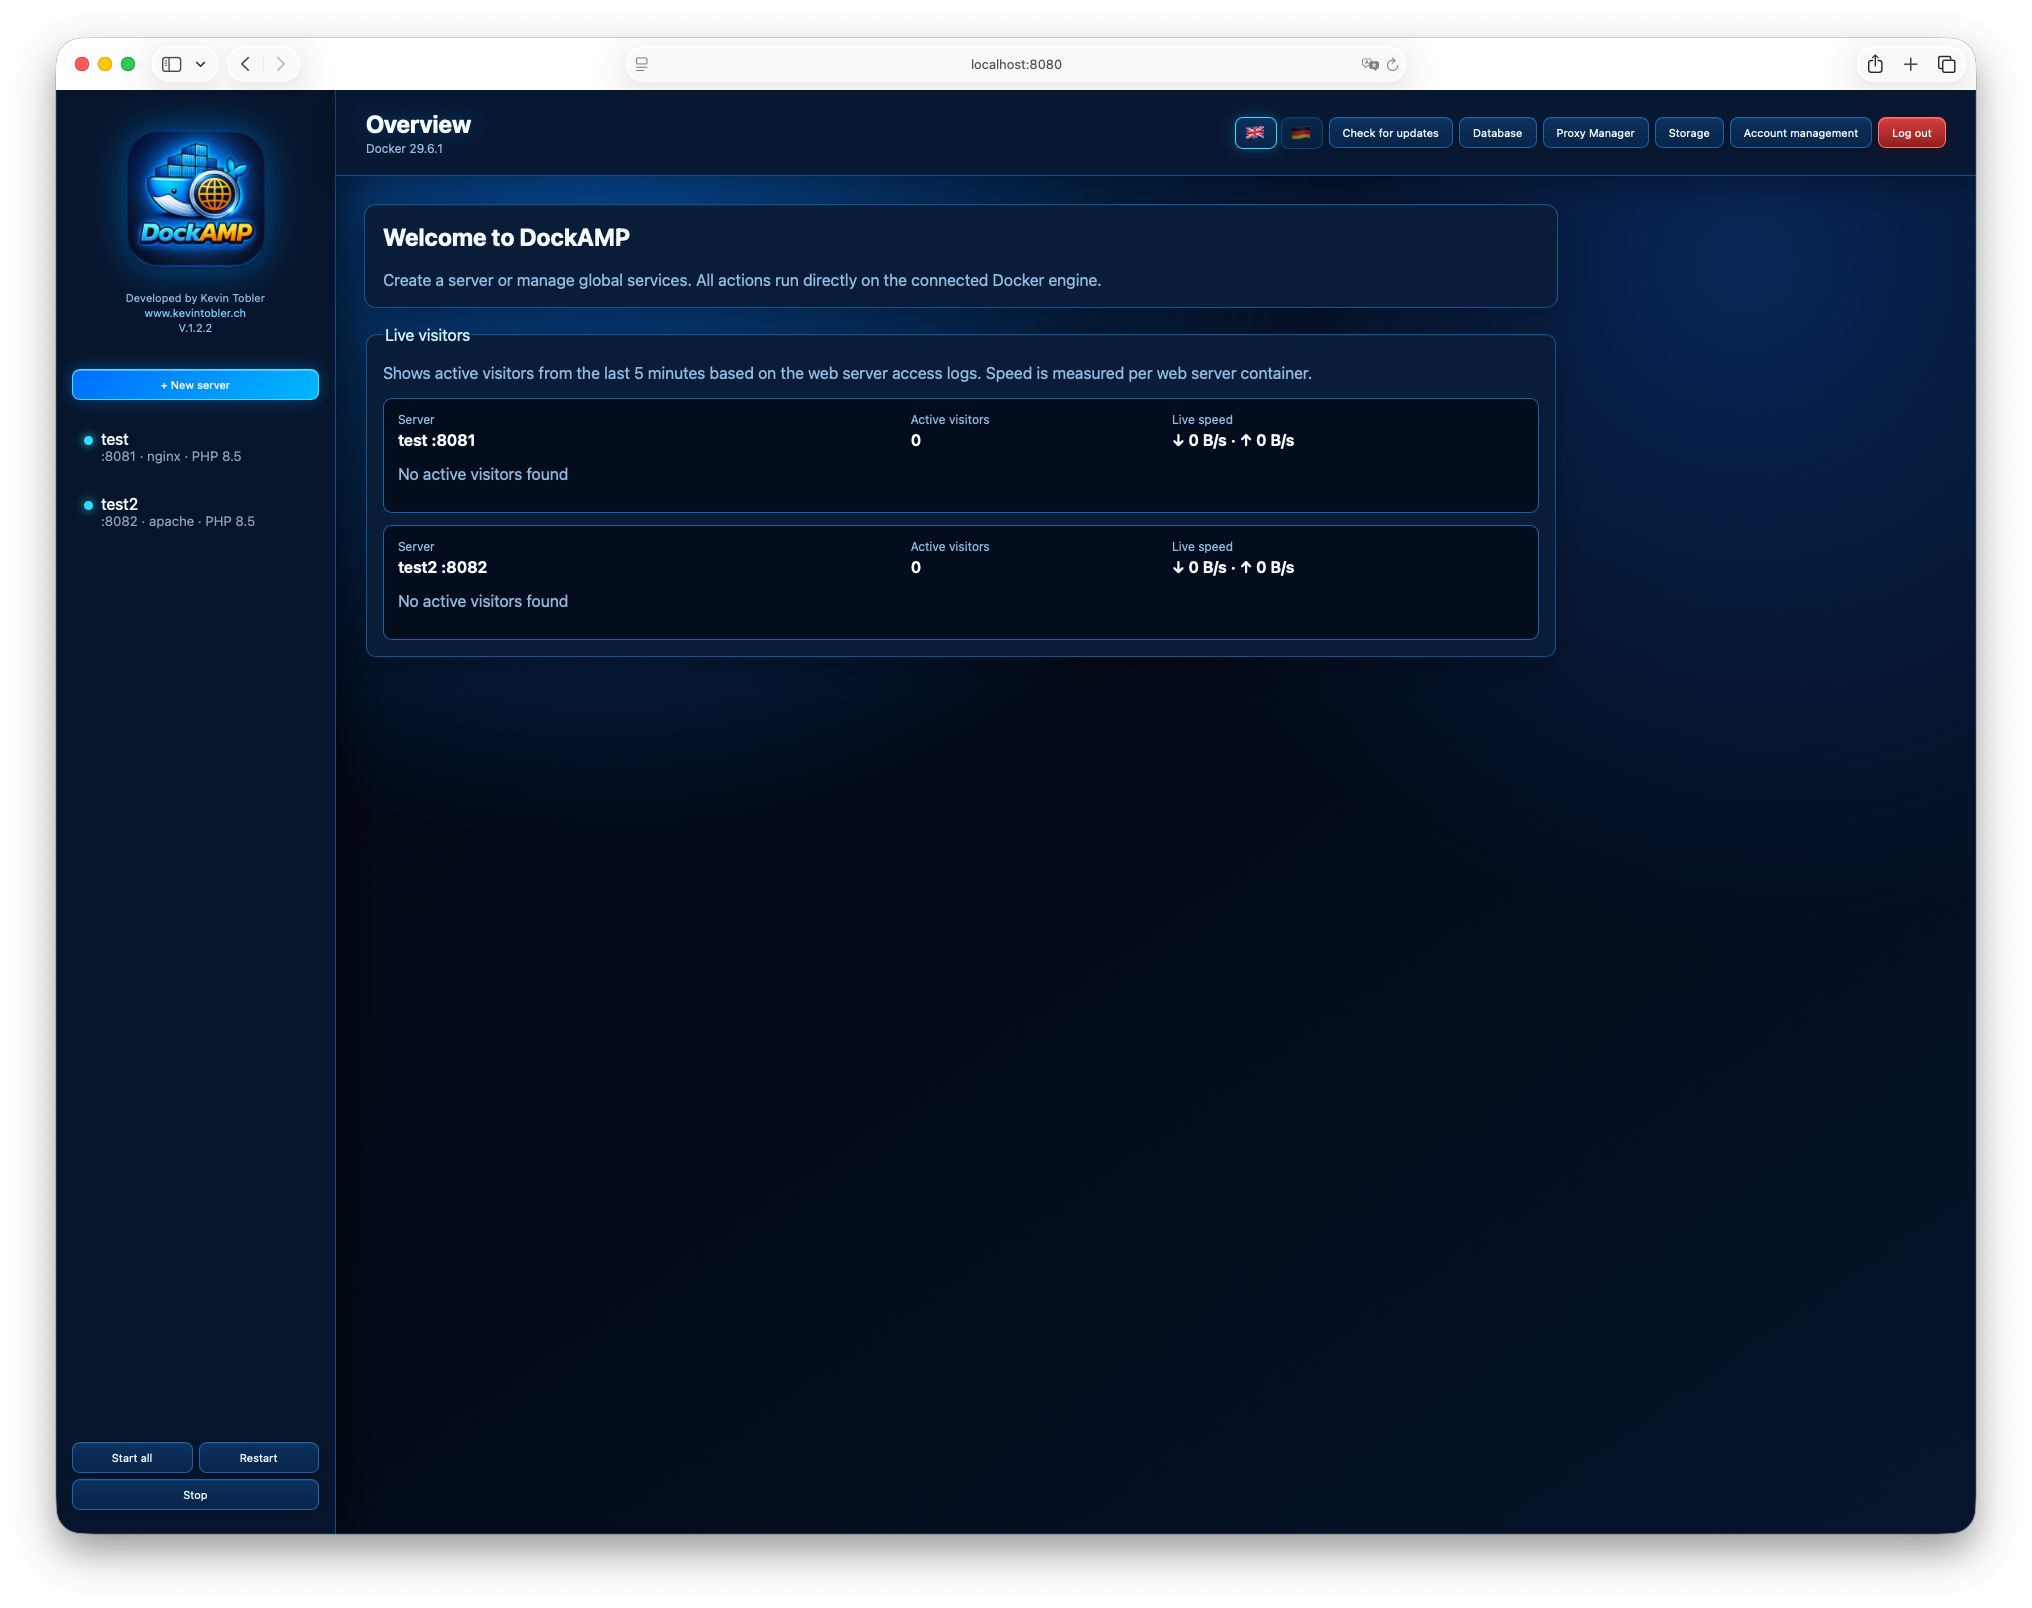
Task: Switch language with the UK flag icon
Action: tap(1255, 133)
